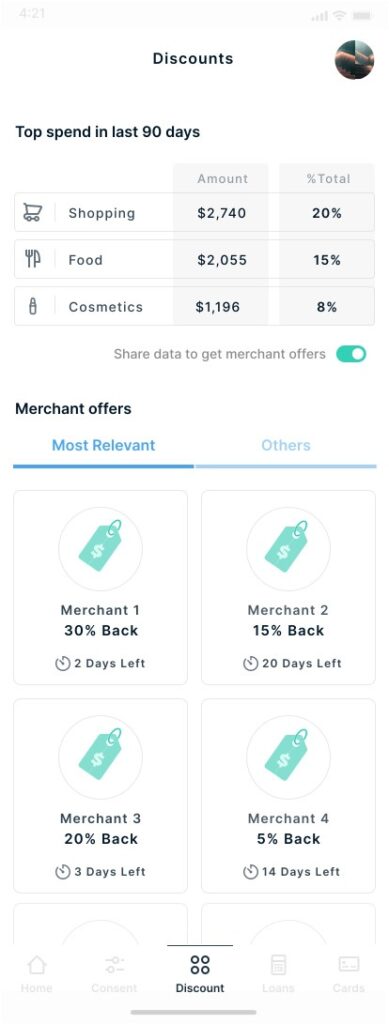Screen dimensions: 389x1024
Task: Click Merchant 1 price tag icon
Action: tap(101, 549)
